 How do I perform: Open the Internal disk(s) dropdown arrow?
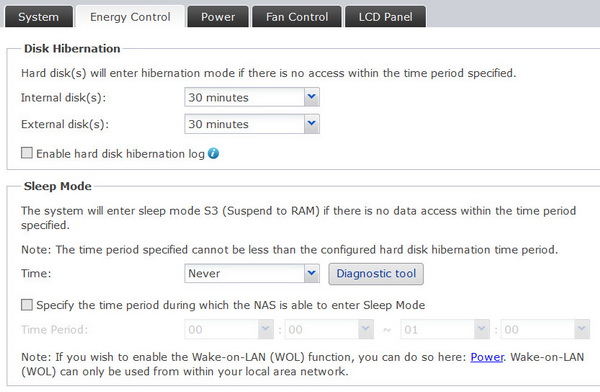[312, 97]
